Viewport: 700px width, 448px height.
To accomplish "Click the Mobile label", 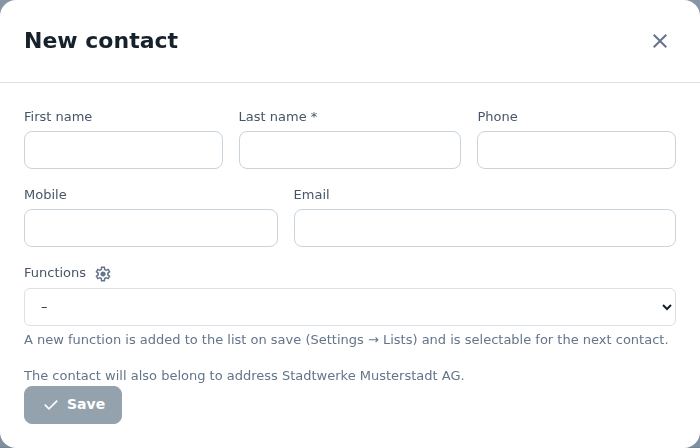I will tap(45, 195).
